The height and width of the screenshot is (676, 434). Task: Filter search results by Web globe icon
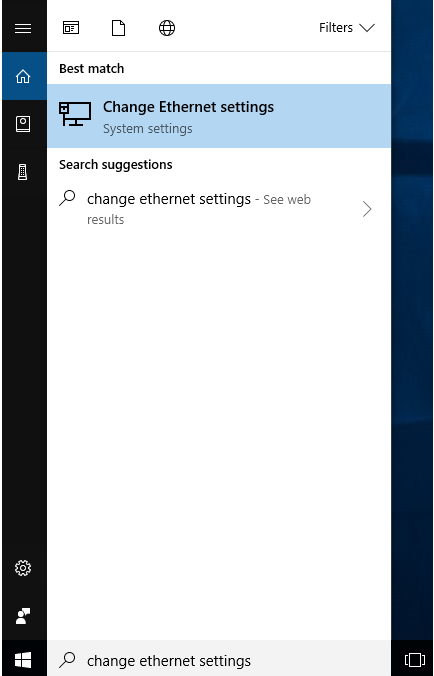pyautogui.click(x=167, y=28)
